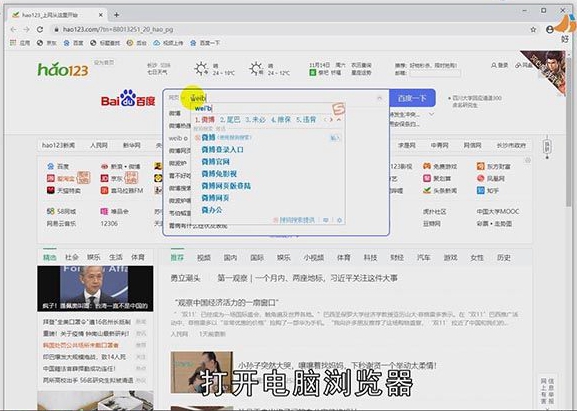
Task: Go to the next page of Sogou candidates
Action: tap(331, 120)
